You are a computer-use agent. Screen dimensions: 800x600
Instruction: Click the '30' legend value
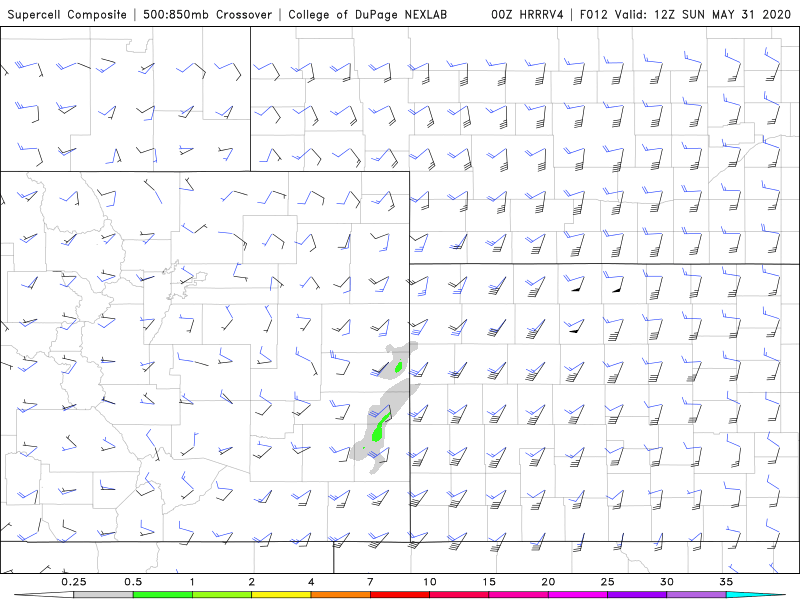(x=667, y=582)
